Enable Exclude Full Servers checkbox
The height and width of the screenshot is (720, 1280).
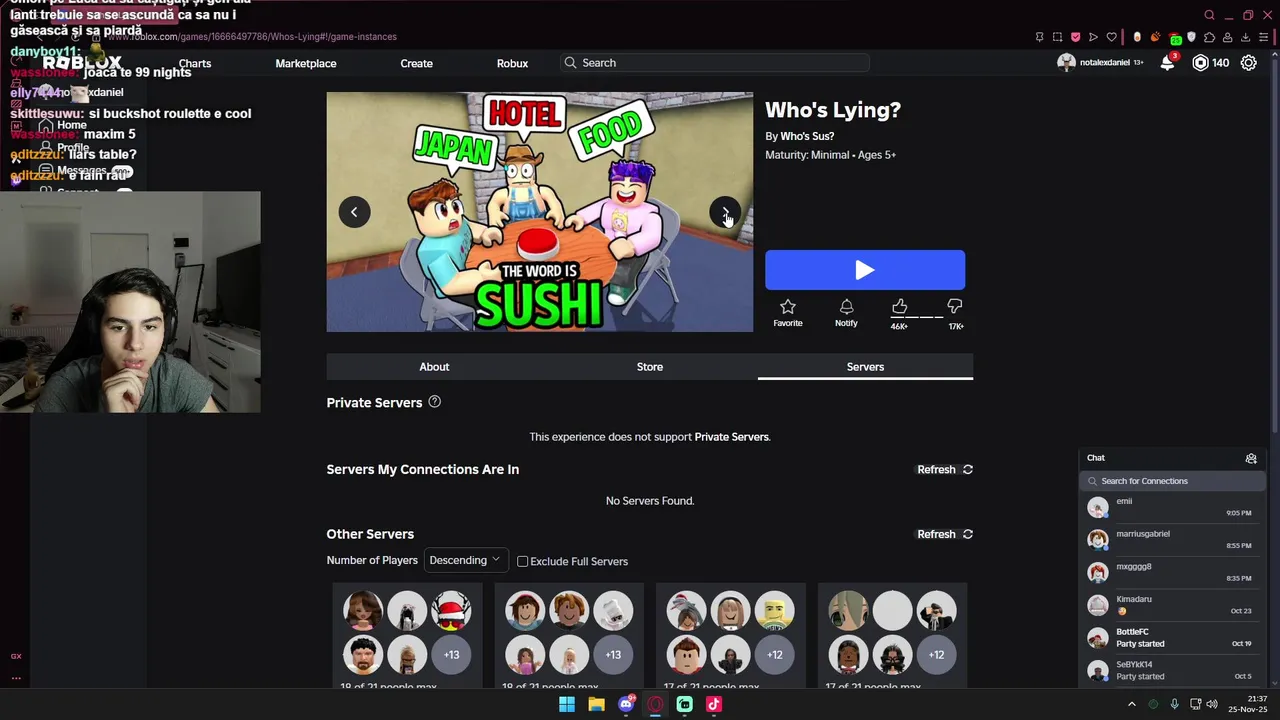click(x=522, y=561)
